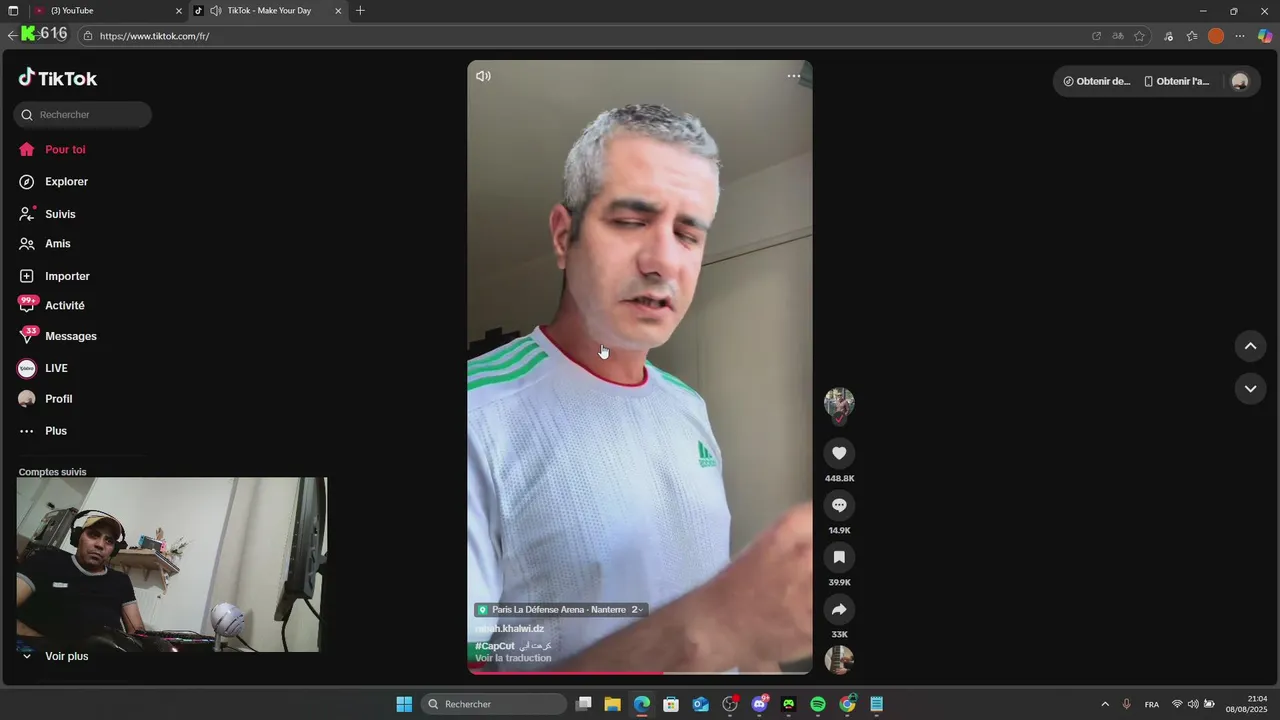The image size is (1280, 720).
Task: Open the Windows Start menu
Action: pyautogui.click(x=404, y=704)
